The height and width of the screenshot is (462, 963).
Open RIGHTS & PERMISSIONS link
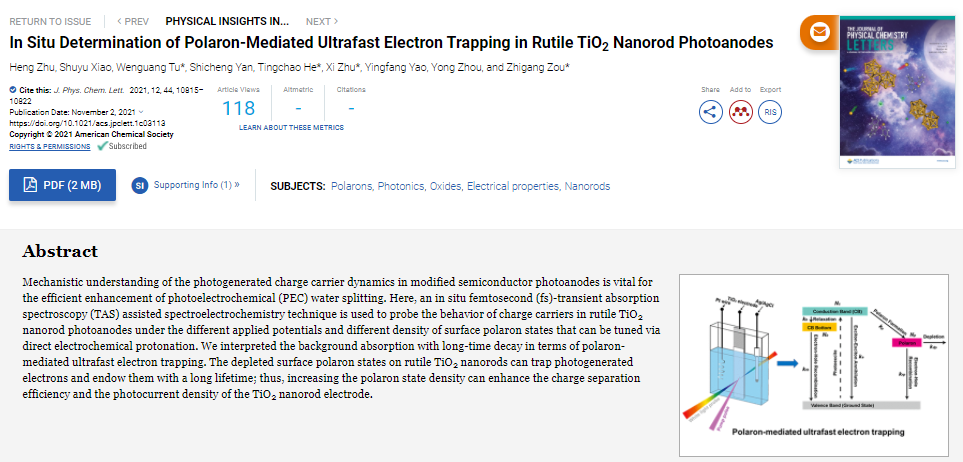(50, 146)
